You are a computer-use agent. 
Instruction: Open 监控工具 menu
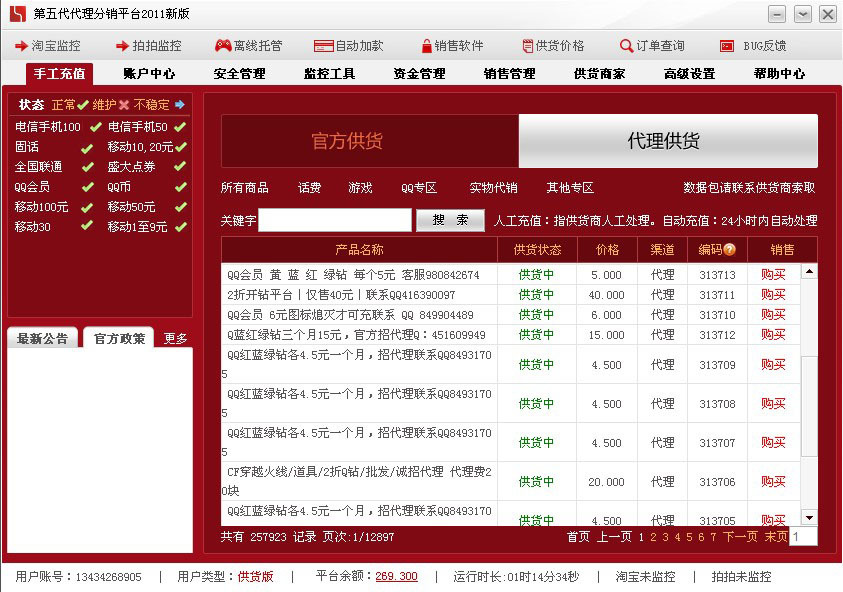pyautogui.click(x=330, y=74)
